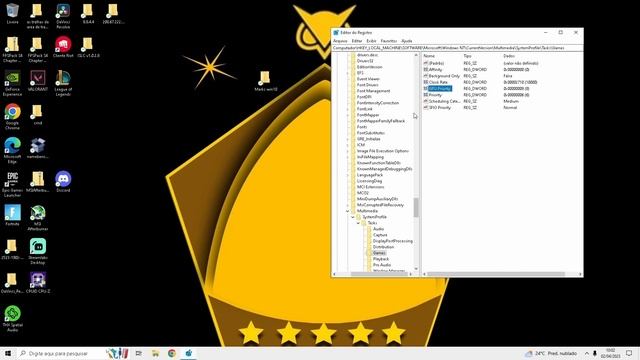Open the CPUID CPU-Z shortcut
The height and width of the screenshot is (360, 640).
(x=38, y=283)
